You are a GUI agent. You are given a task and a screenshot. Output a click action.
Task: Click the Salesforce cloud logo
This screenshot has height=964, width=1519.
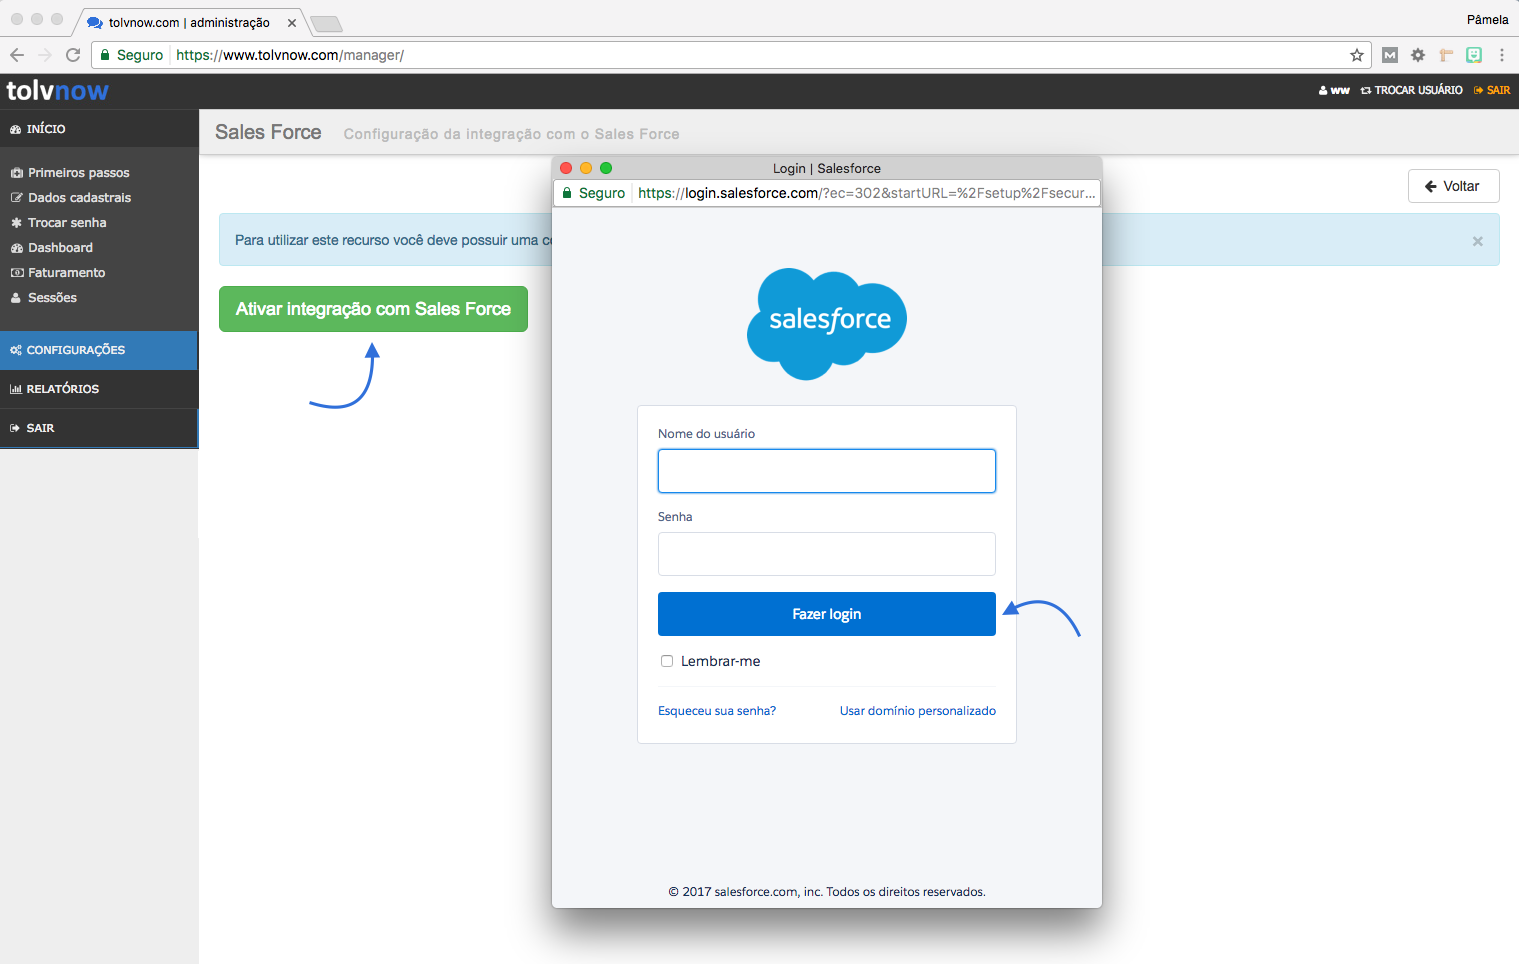pyautogui.click(x=827, y=323)
